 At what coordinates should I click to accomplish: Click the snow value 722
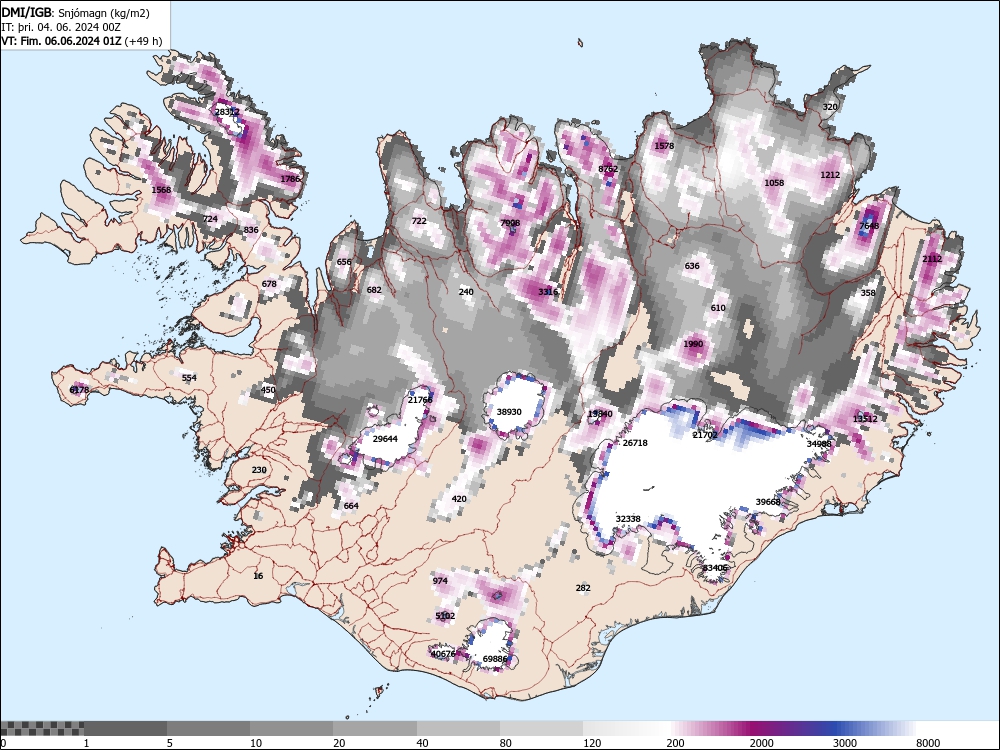tap(419, 221)
